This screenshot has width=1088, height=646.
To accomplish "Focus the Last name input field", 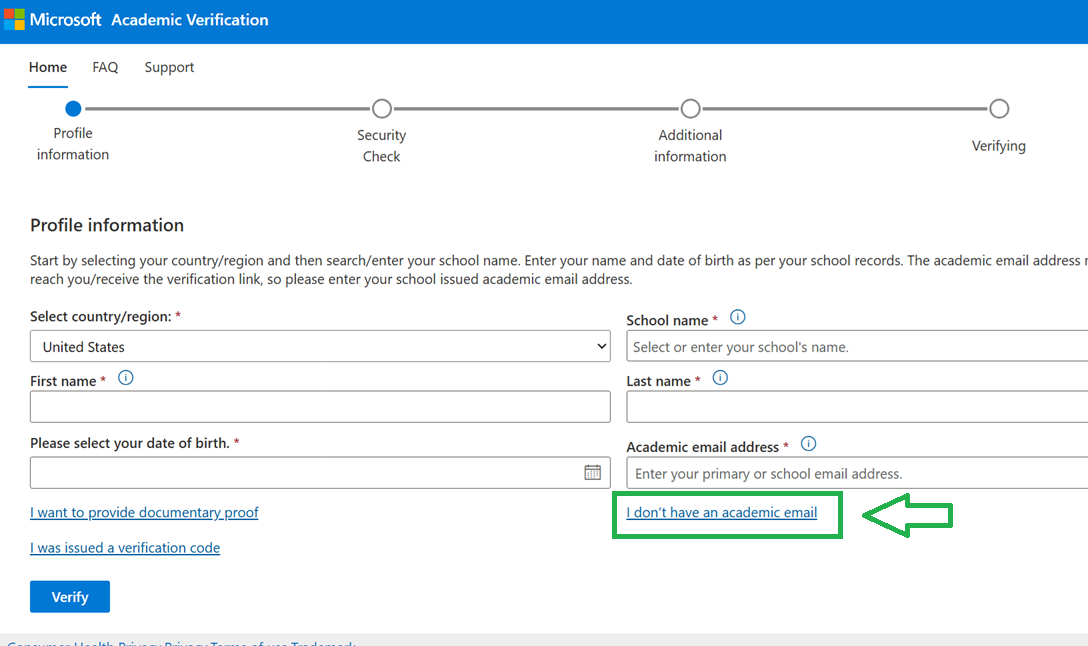I will tap(857, 407).
